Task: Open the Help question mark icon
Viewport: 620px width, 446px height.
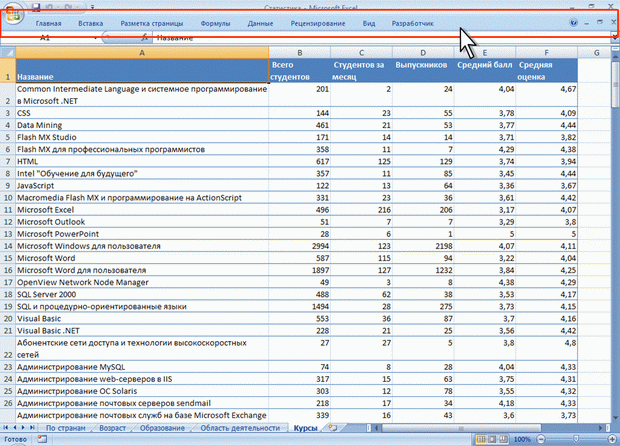Action: 573,23
